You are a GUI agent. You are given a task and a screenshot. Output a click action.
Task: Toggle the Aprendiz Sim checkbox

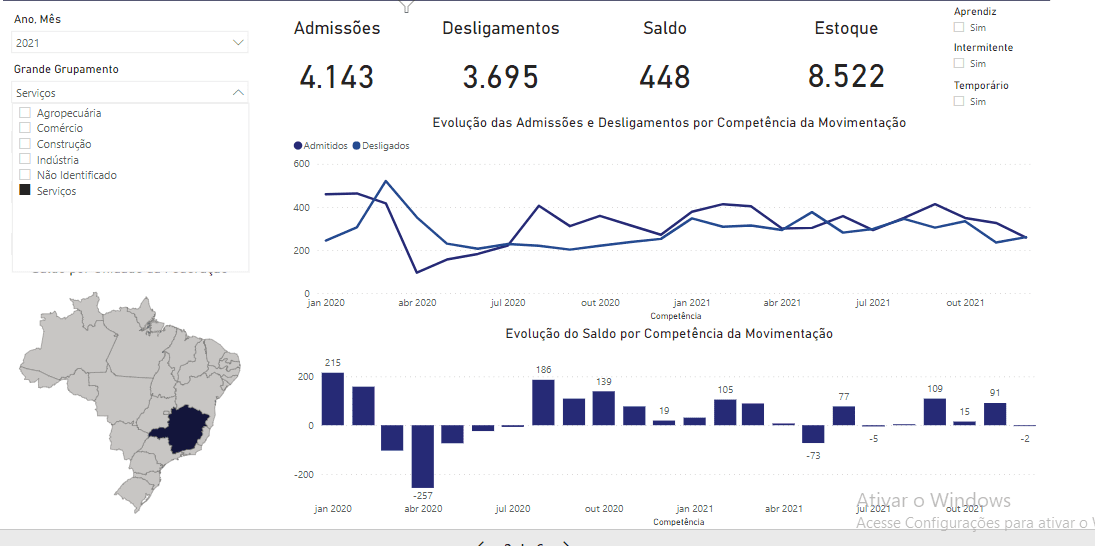click(x=959, y=28)
